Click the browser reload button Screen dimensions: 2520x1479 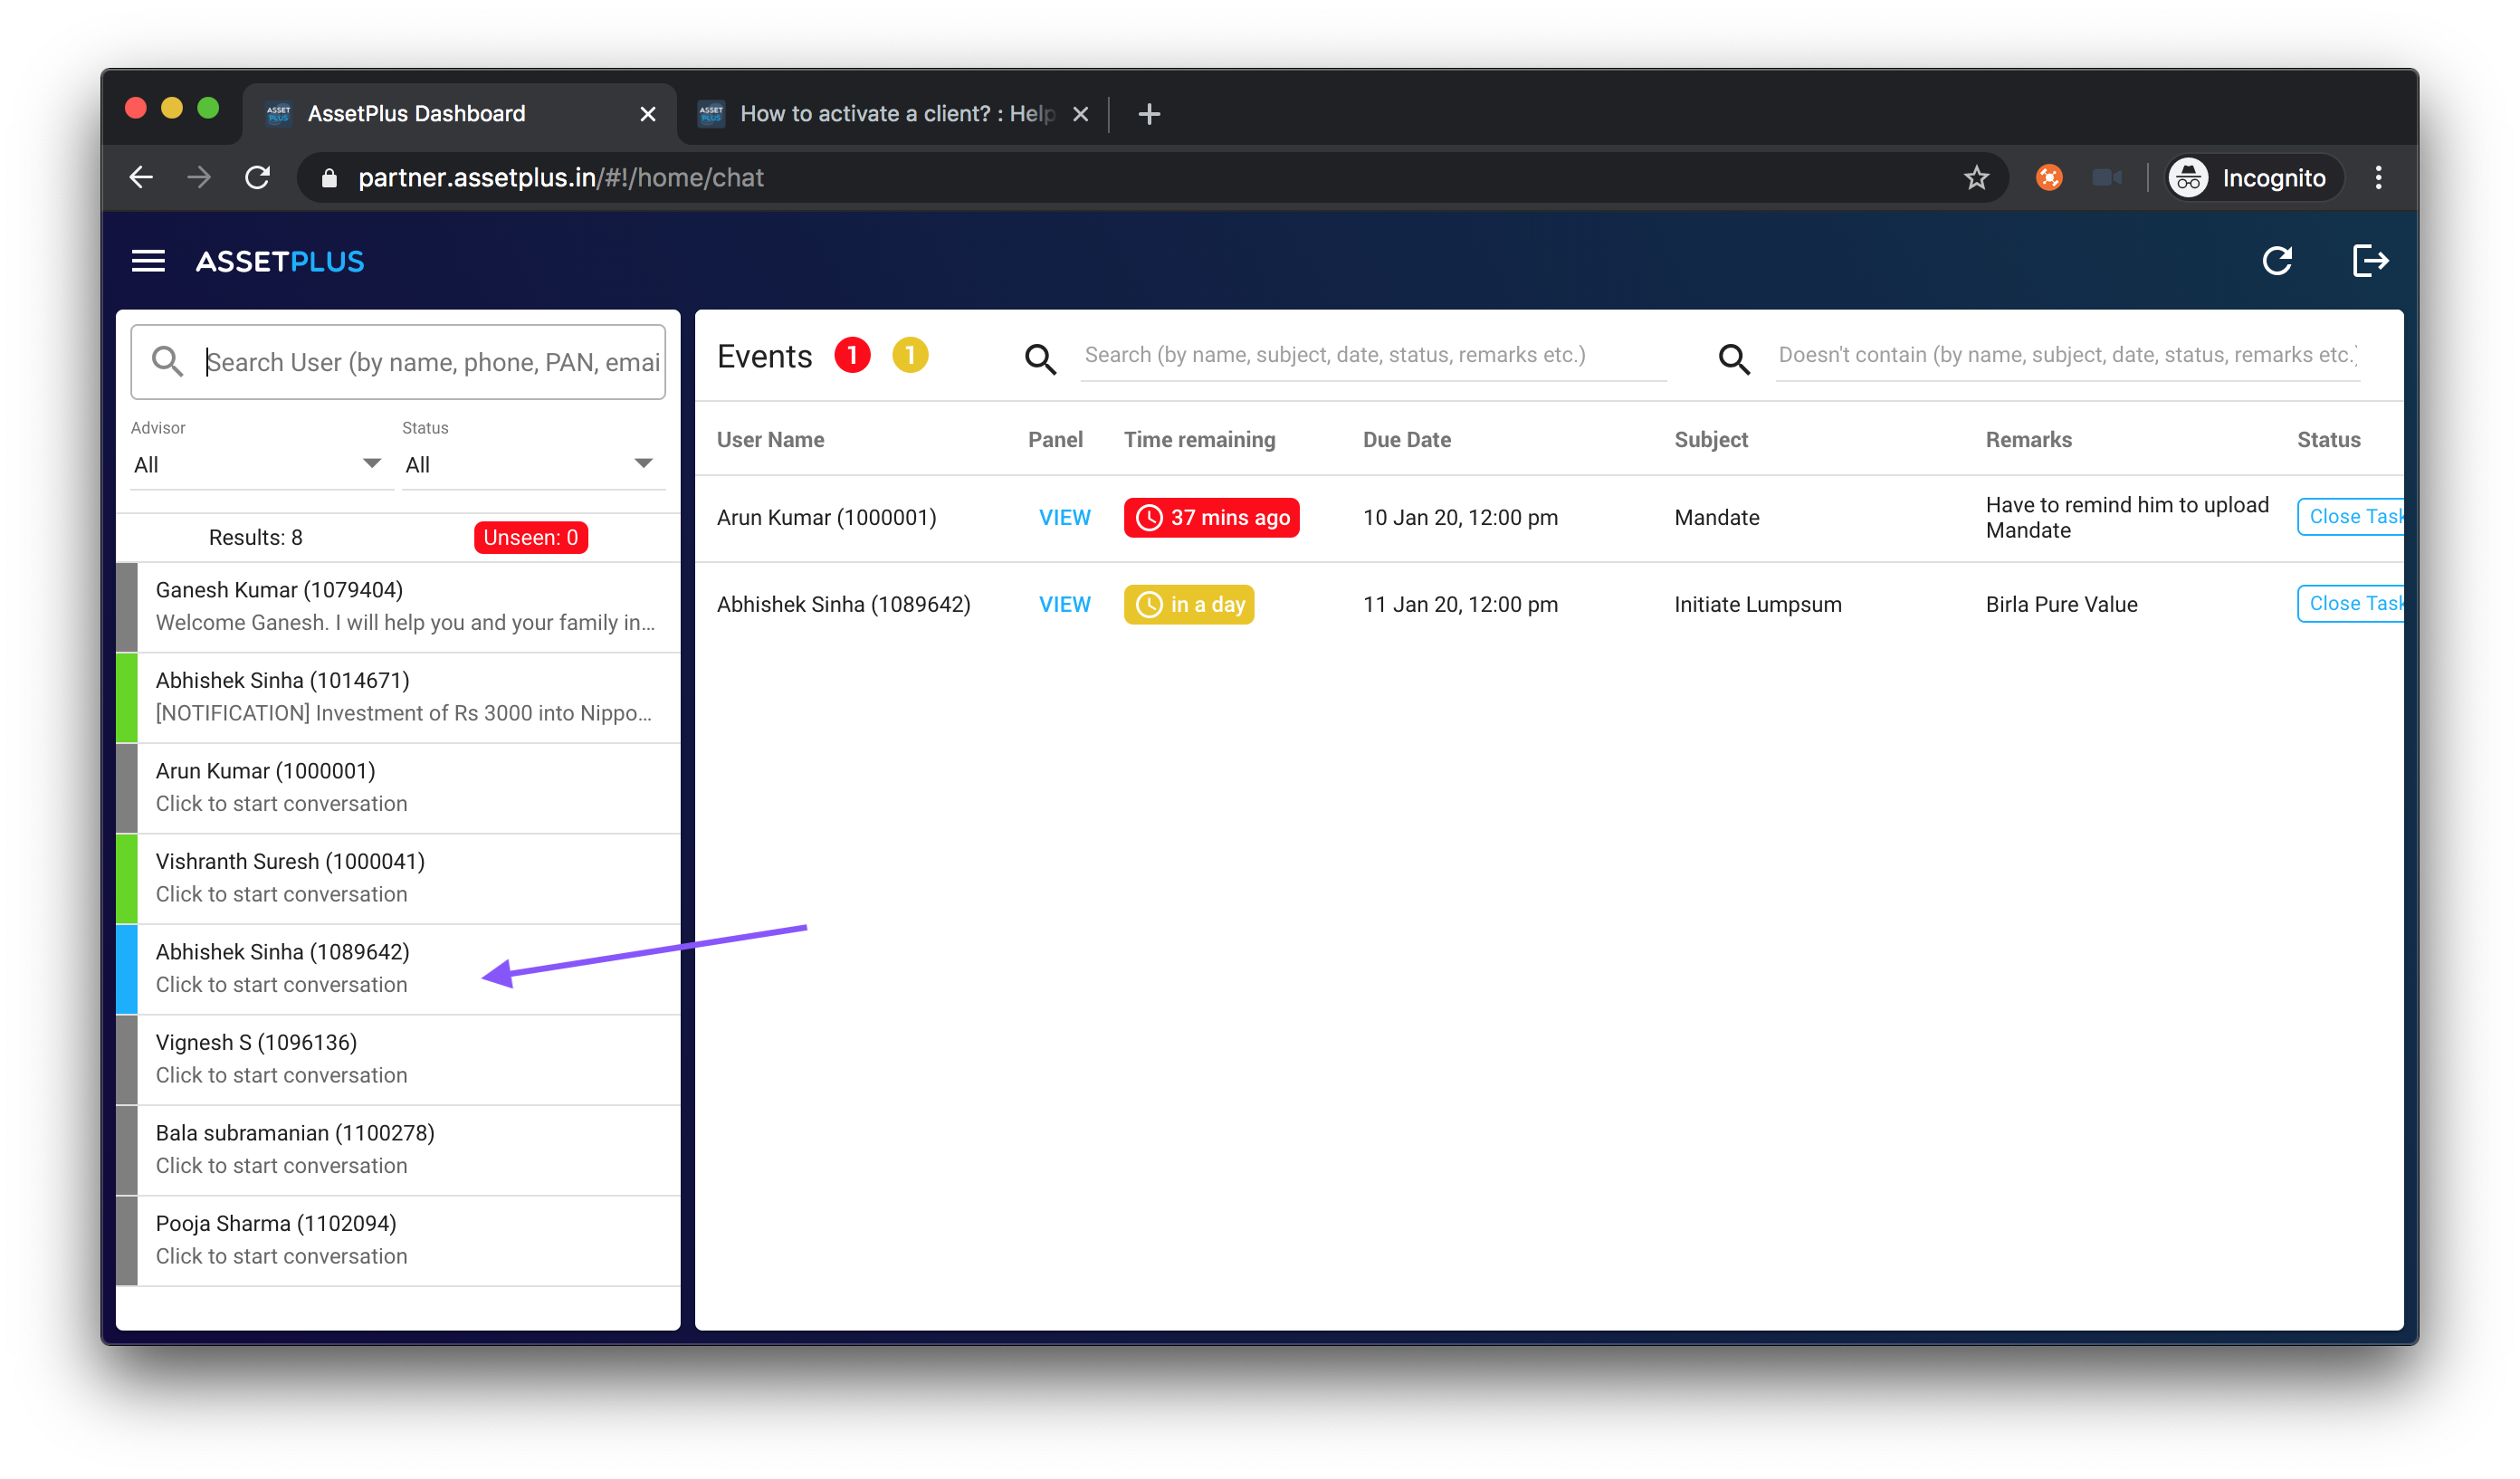coord(258,178)
